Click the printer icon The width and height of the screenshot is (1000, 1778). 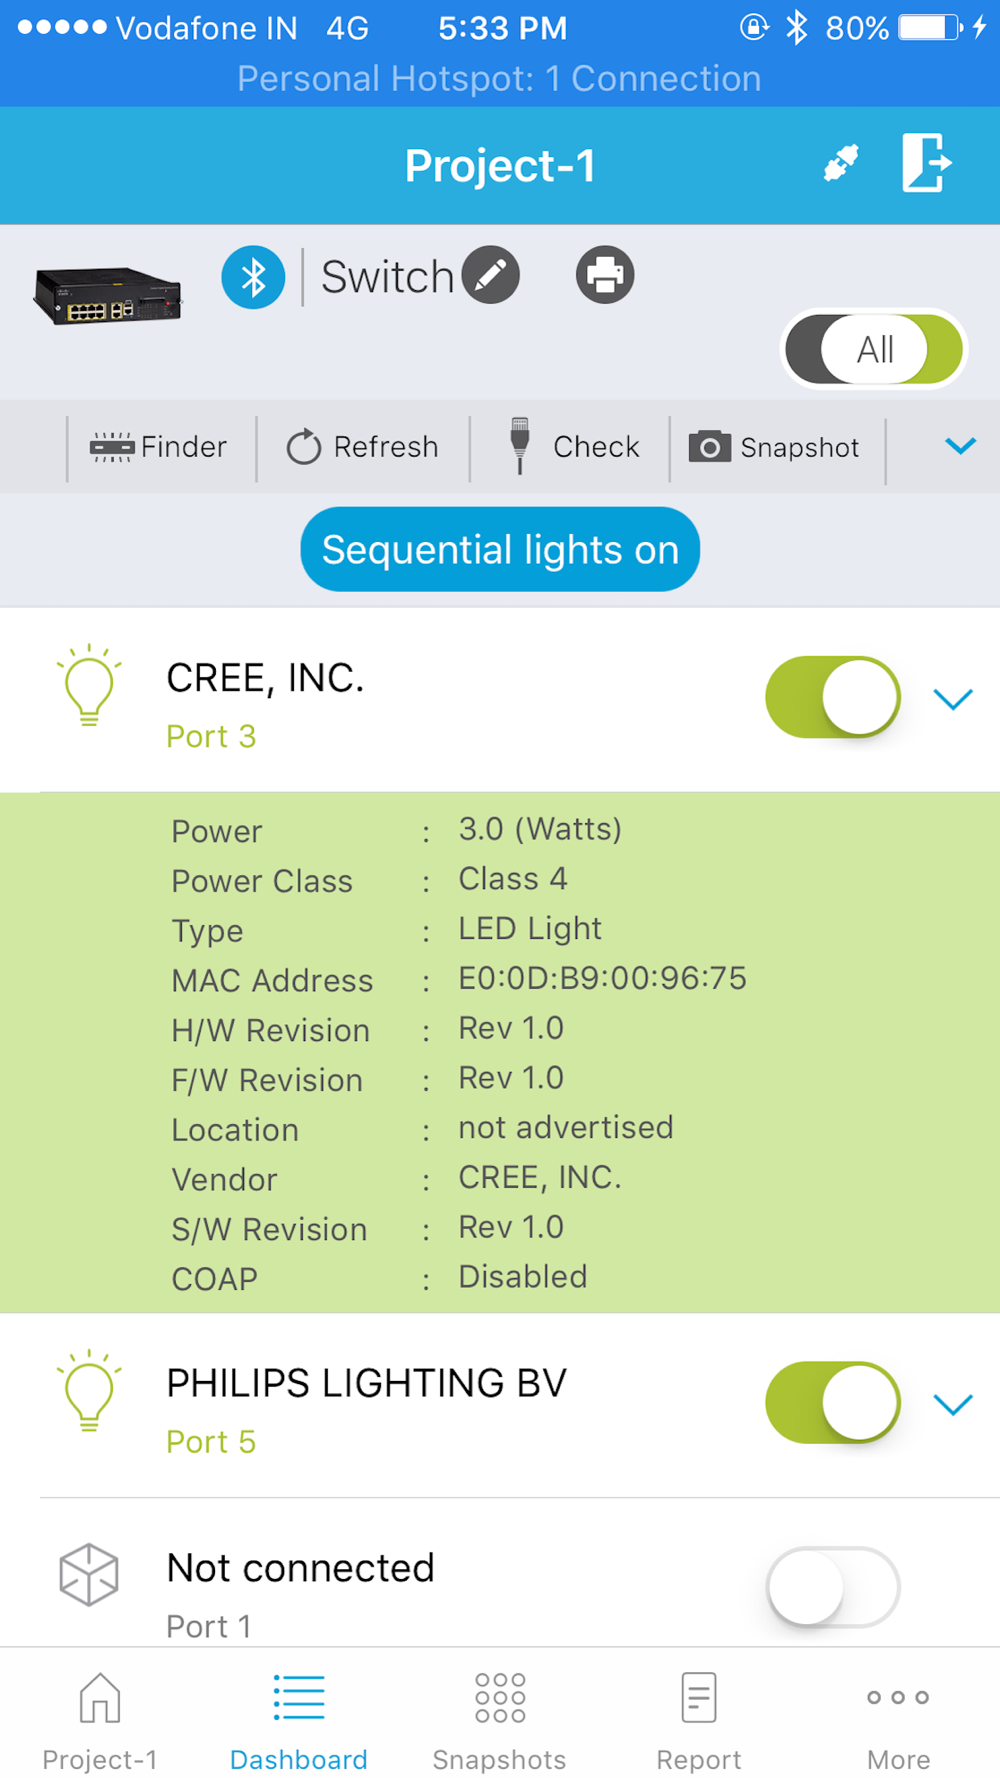[x=605, y=275]
